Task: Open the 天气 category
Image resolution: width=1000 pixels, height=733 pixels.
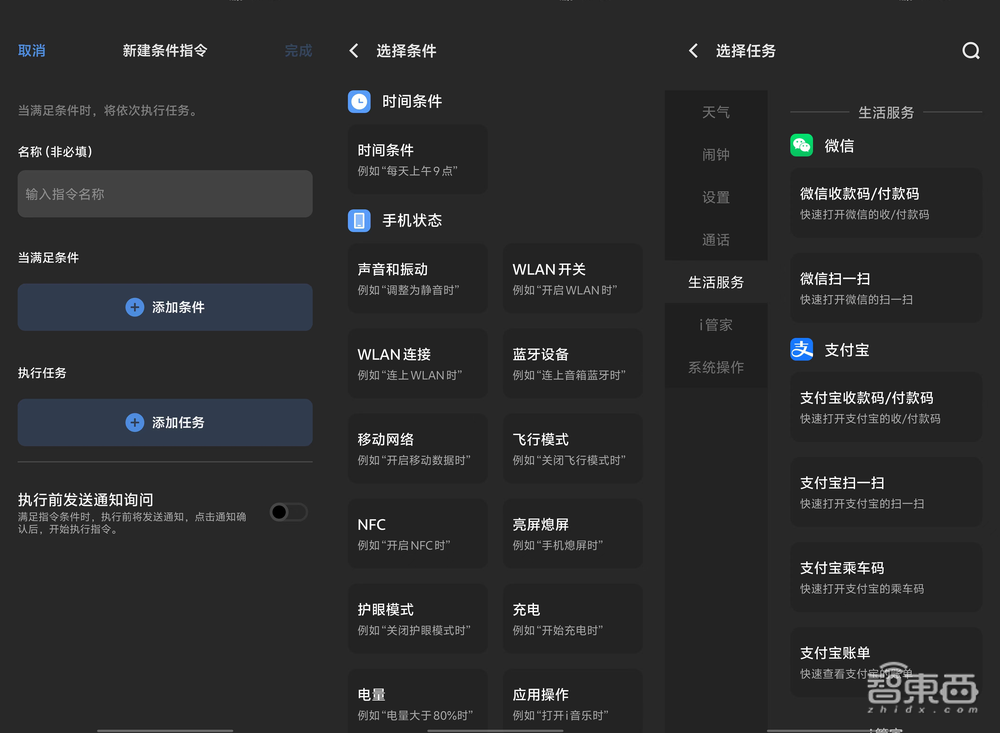Action: 716,112
